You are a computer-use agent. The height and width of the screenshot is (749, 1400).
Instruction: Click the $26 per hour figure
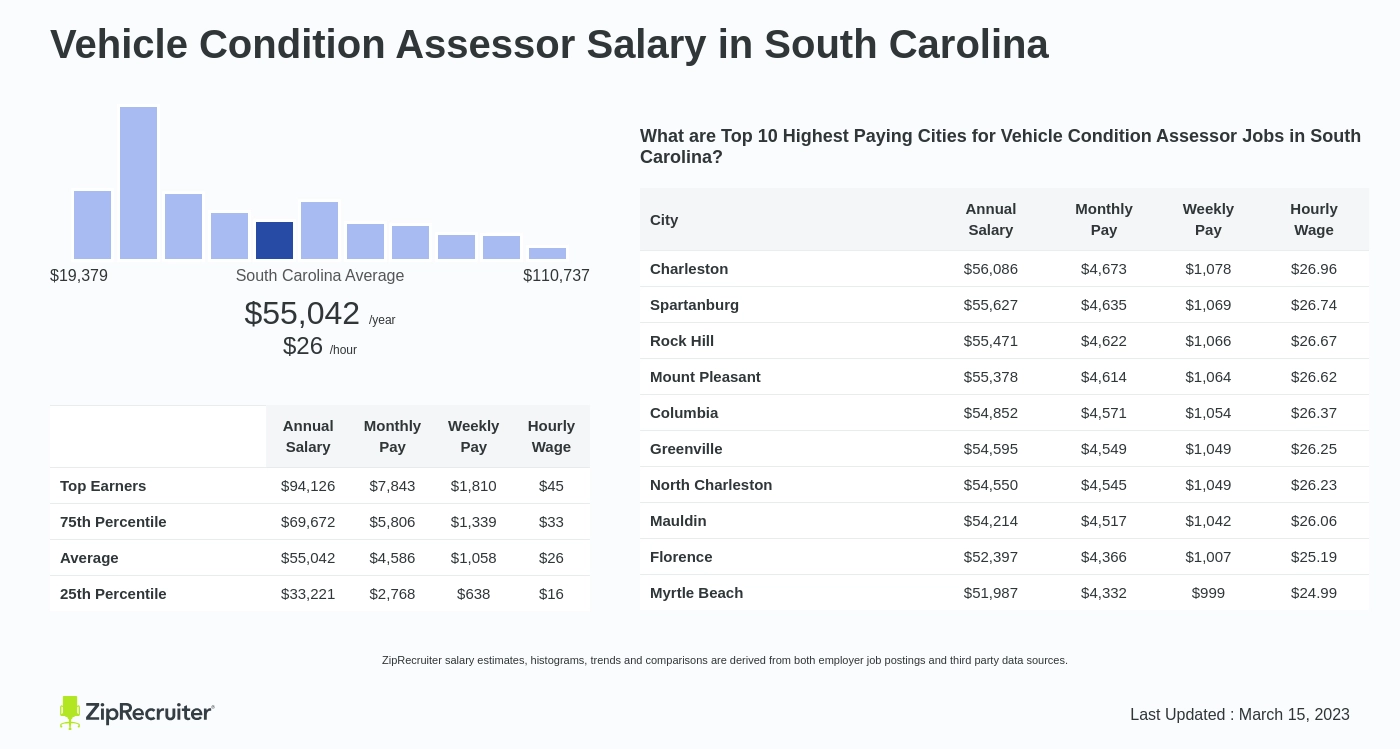pyautogui.click(x=320, y=346)
